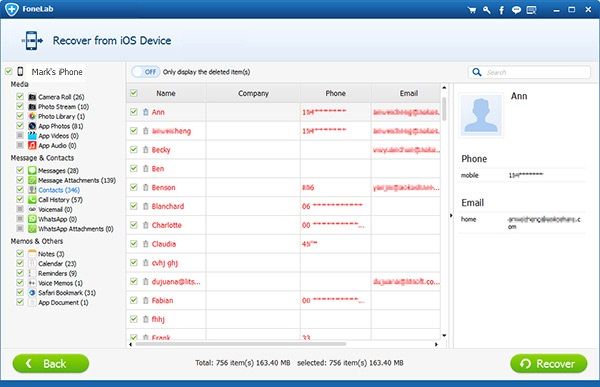This screenshot has height=387, width=600.
Task: Select the Voicemail icon
Action: [x=32, y=209]
